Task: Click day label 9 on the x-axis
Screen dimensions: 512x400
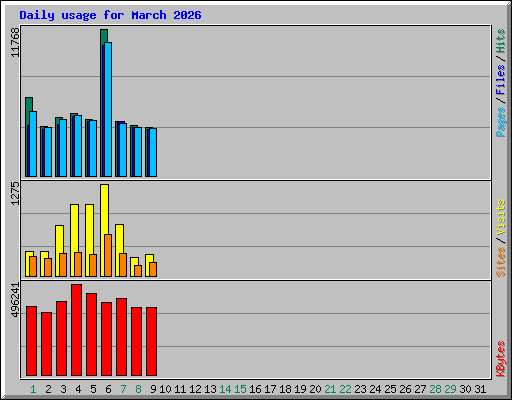Action: pos(153,389)
